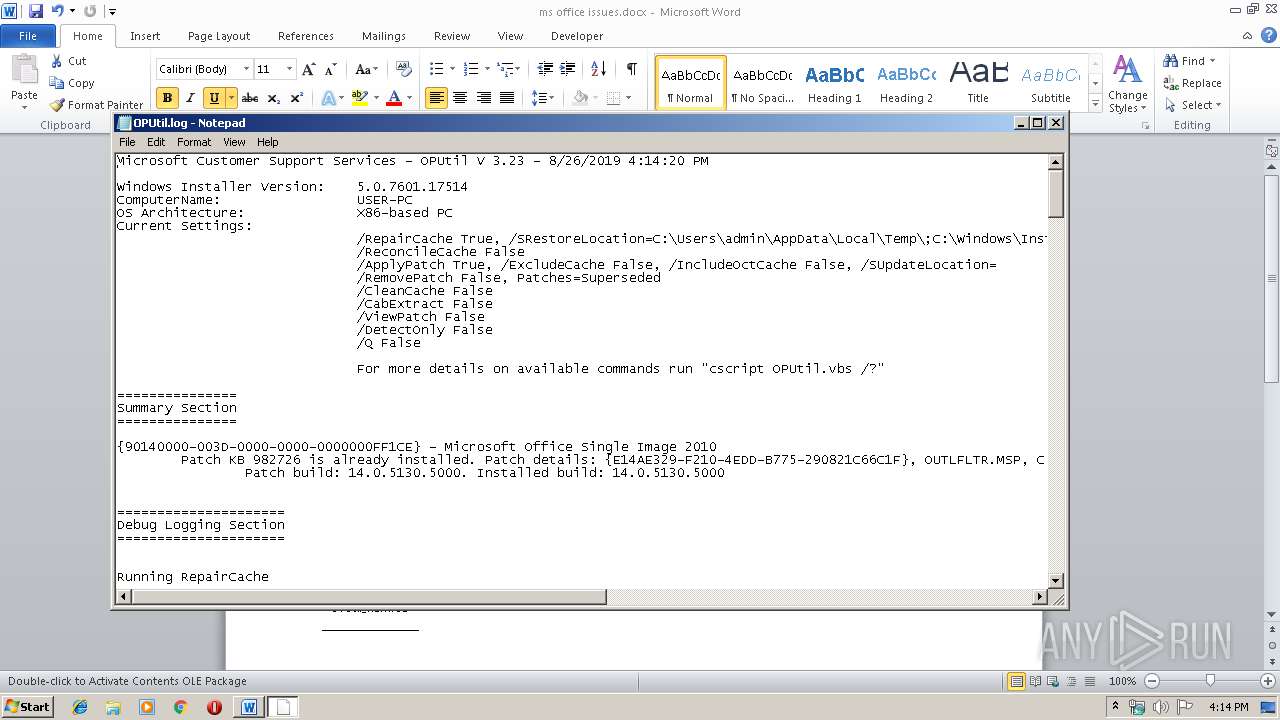
Task: Apply subscript formatting
Action: 274,98
